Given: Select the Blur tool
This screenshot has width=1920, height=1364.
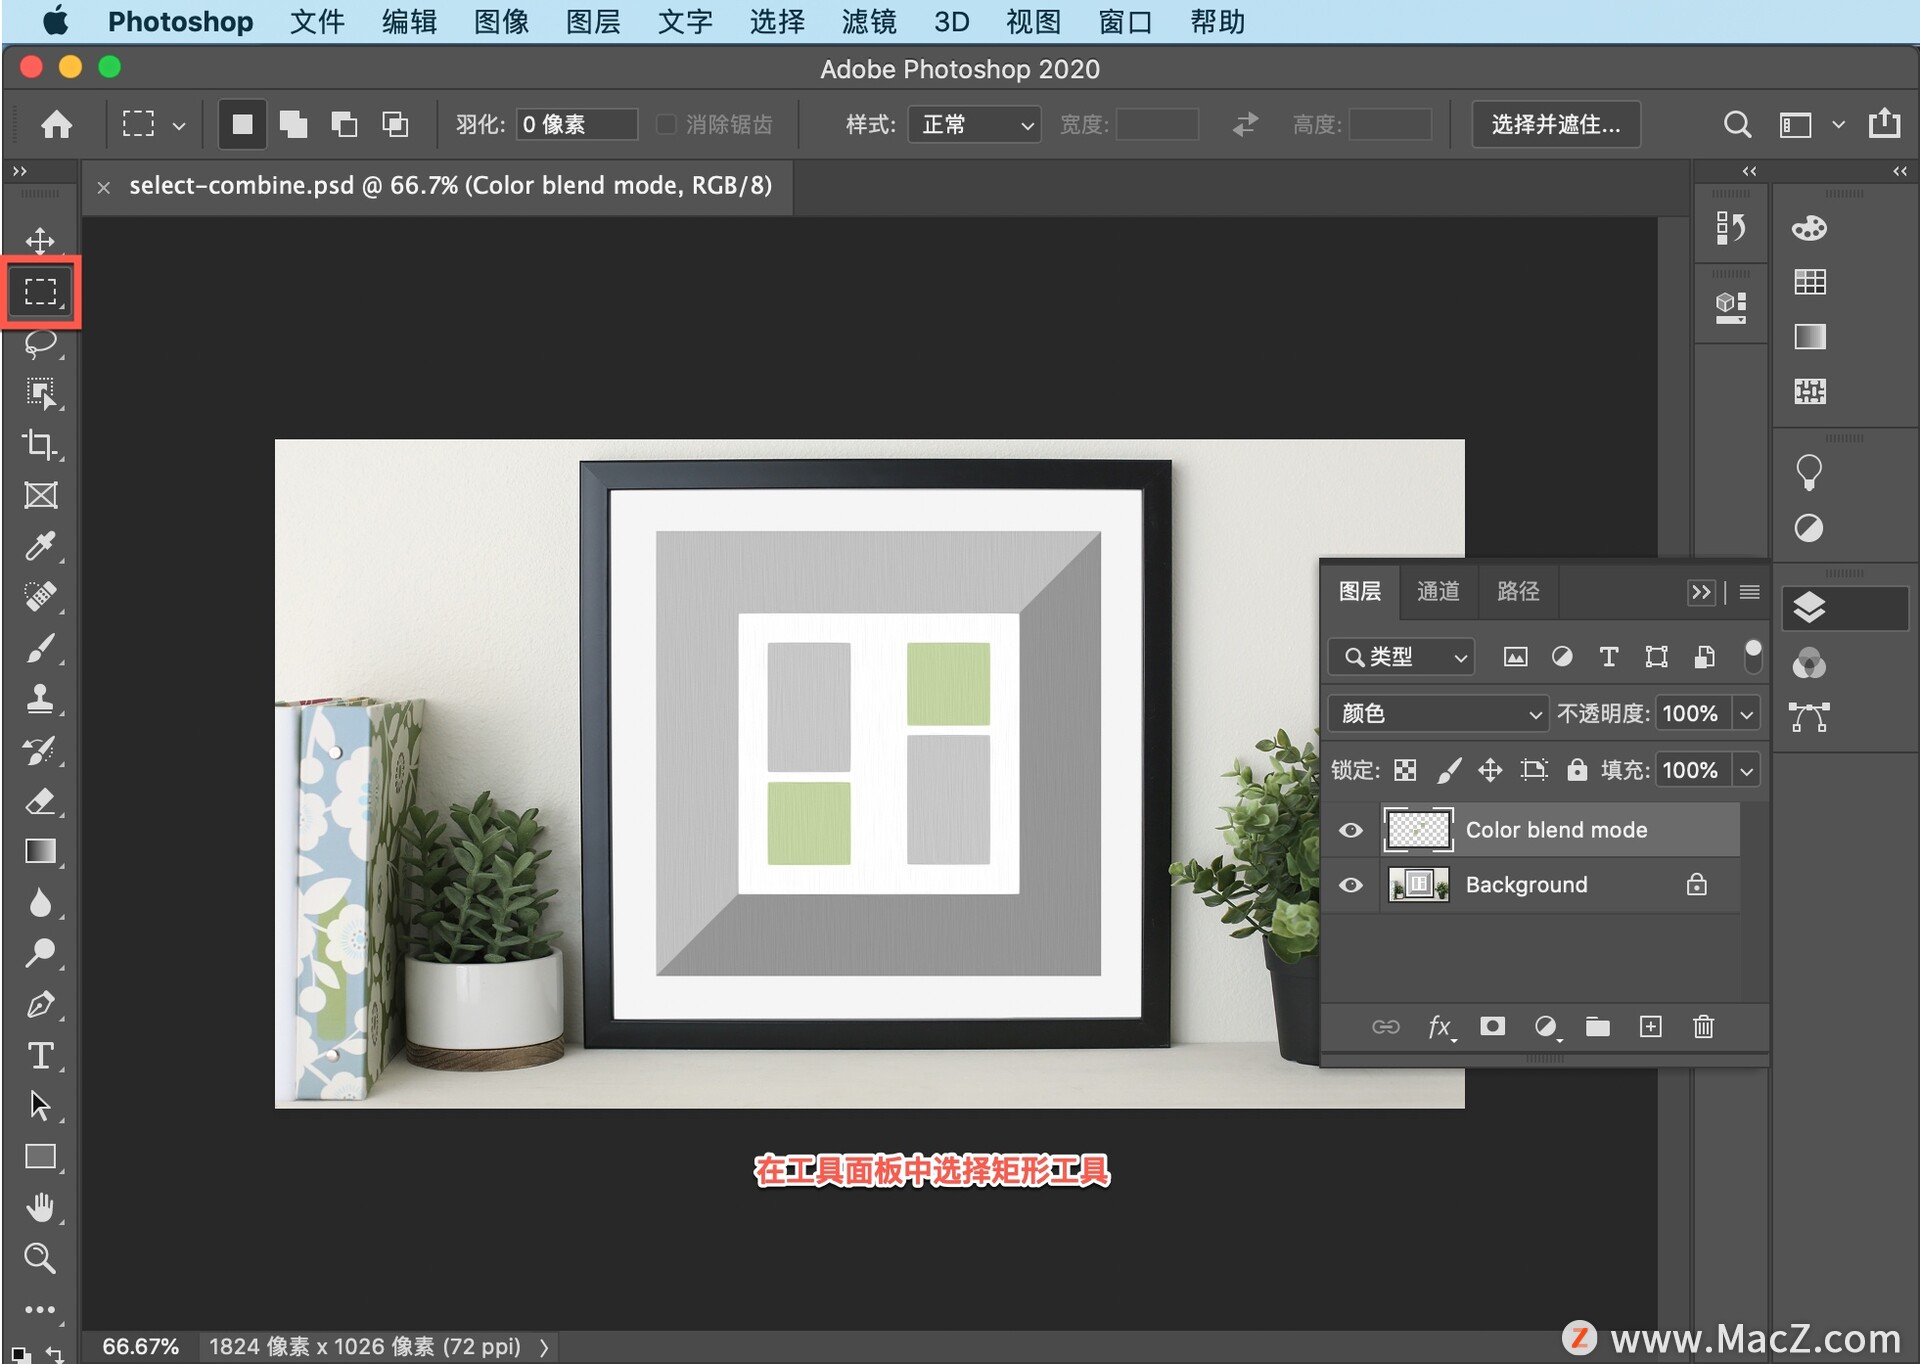Looking at the screenshot, I should point(40,903).
